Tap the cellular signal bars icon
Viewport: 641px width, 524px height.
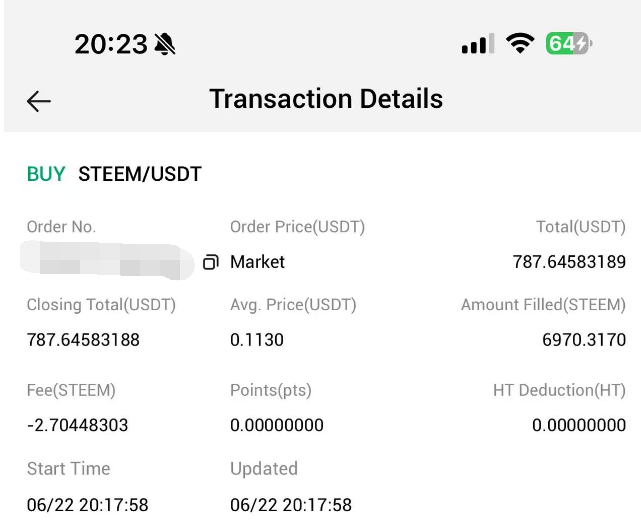point(478,44)
